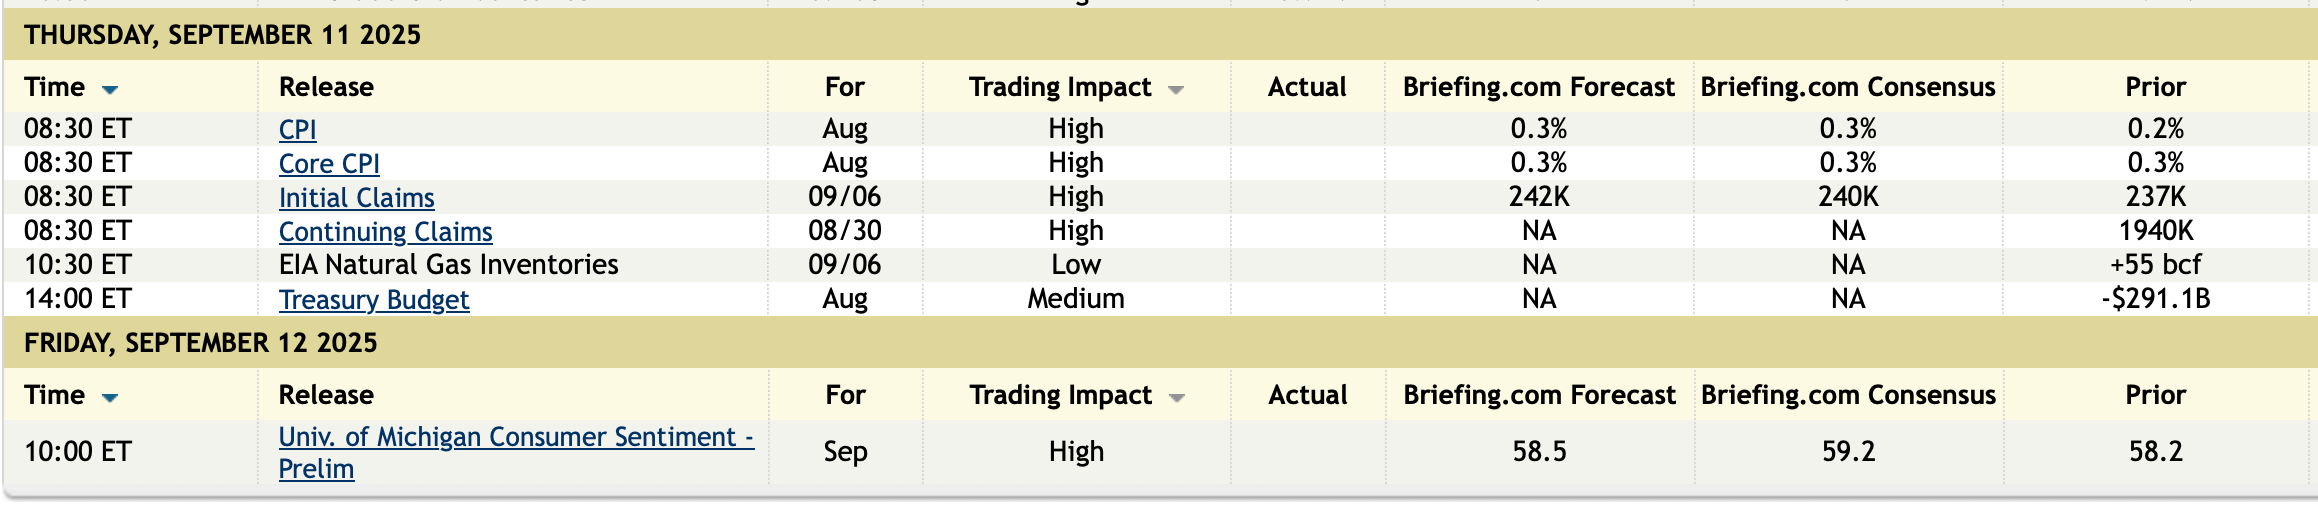Screen dimensions: 2318x506
Task: Click the Time sort arrow under Thursday
Action: tap(110, 89)
